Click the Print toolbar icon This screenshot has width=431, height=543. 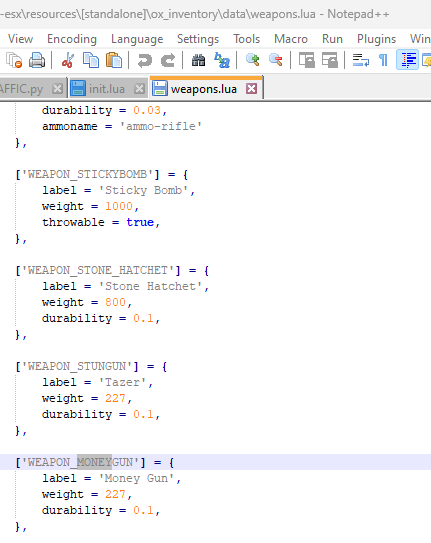coord(37,60)
